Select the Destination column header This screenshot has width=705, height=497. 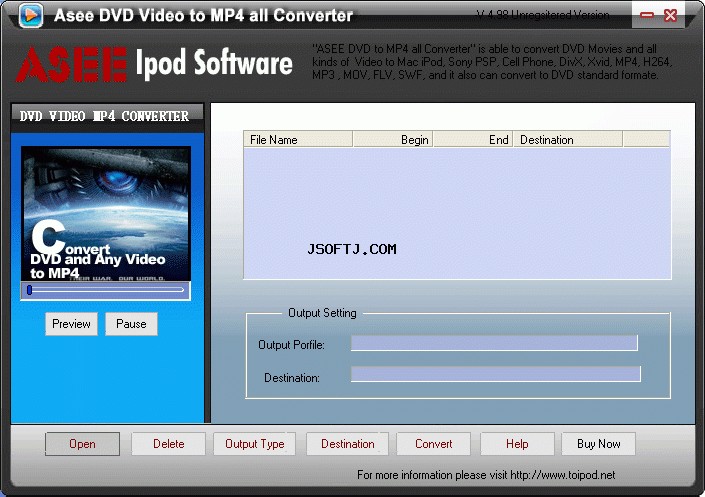568,139
